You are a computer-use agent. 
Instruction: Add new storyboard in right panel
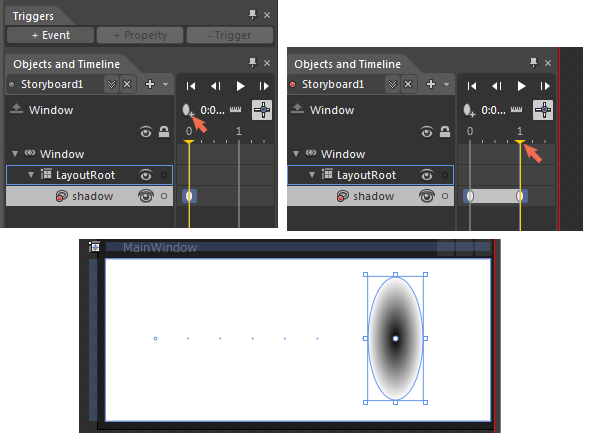431,84
